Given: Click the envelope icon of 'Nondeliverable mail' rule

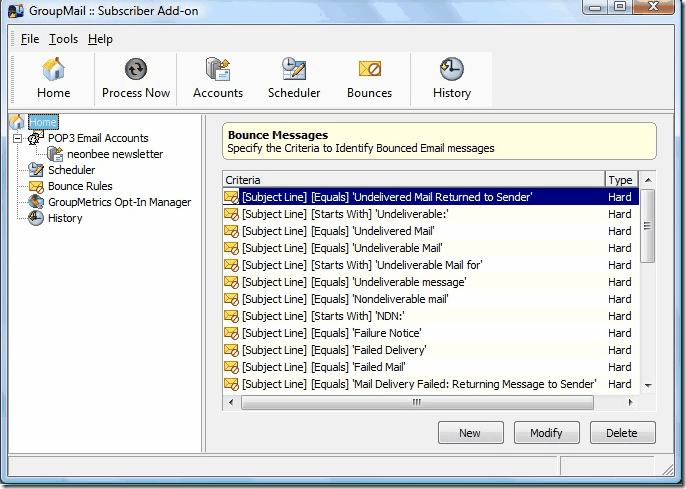Looking at the screenshot, I should (231, 299).
